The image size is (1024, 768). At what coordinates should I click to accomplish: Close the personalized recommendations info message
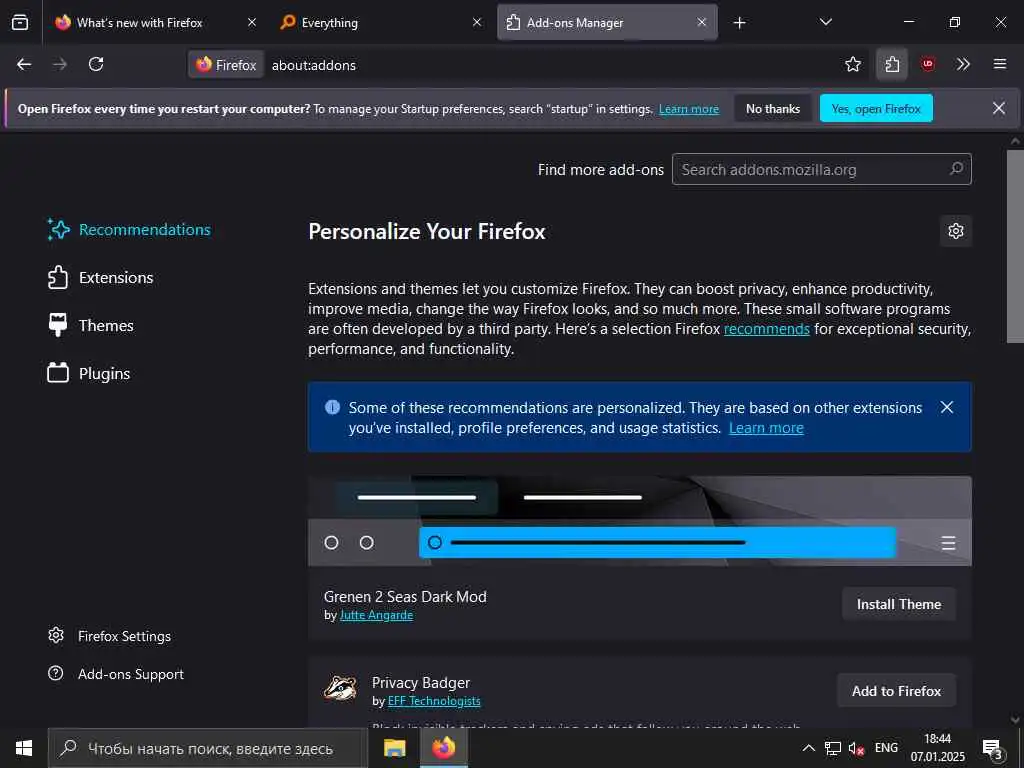(946, 408)
